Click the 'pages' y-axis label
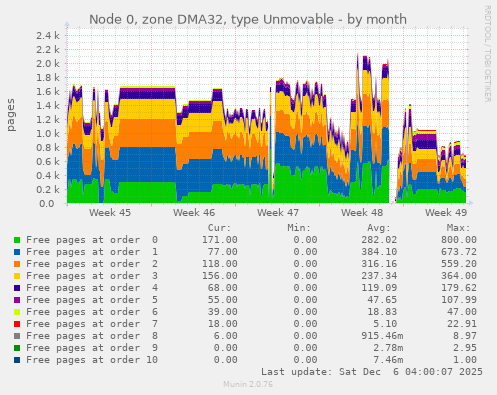The image size is (497, 395). coord(11,115)
